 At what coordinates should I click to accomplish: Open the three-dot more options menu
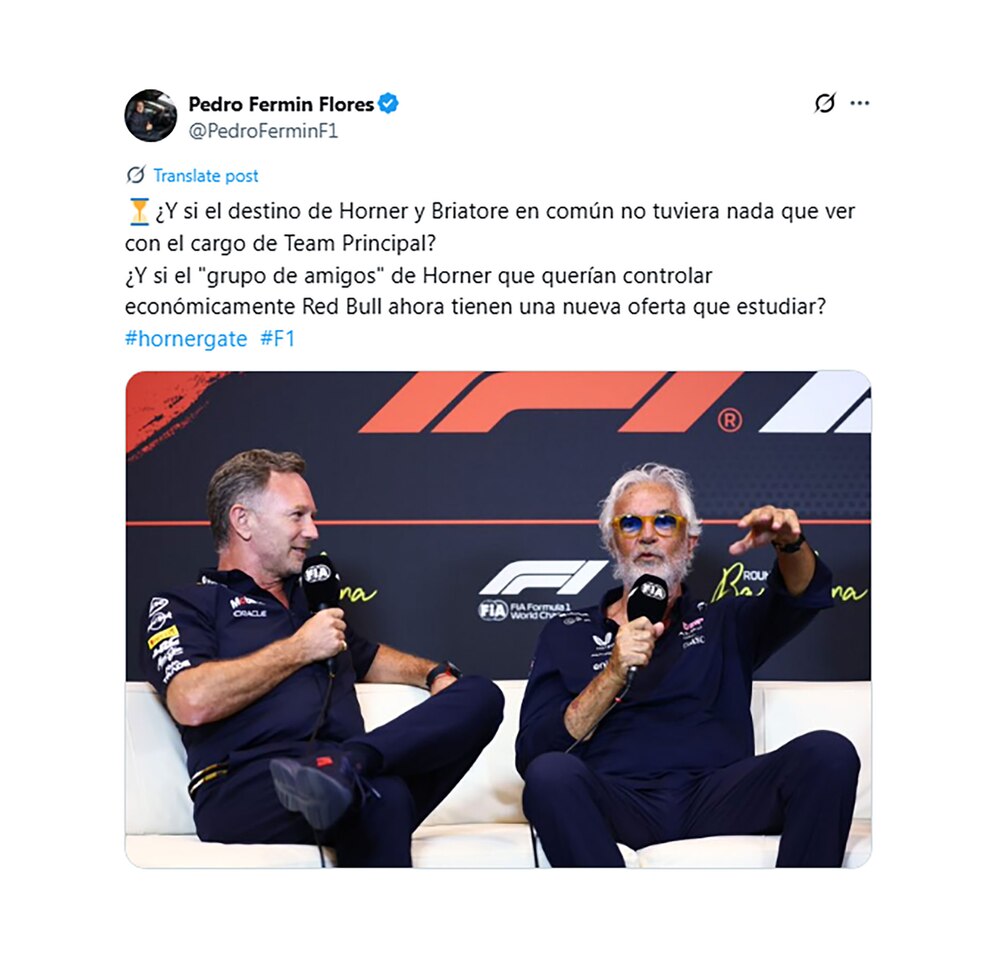tap(859, 103)
